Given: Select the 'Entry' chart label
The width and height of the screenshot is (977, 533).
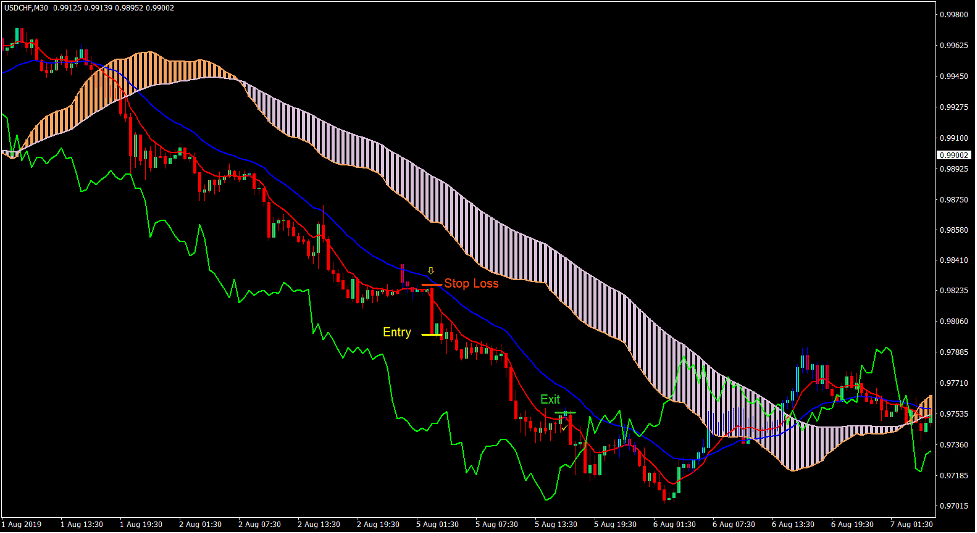Looking at the screenshot, I should (x=397, y=332).
